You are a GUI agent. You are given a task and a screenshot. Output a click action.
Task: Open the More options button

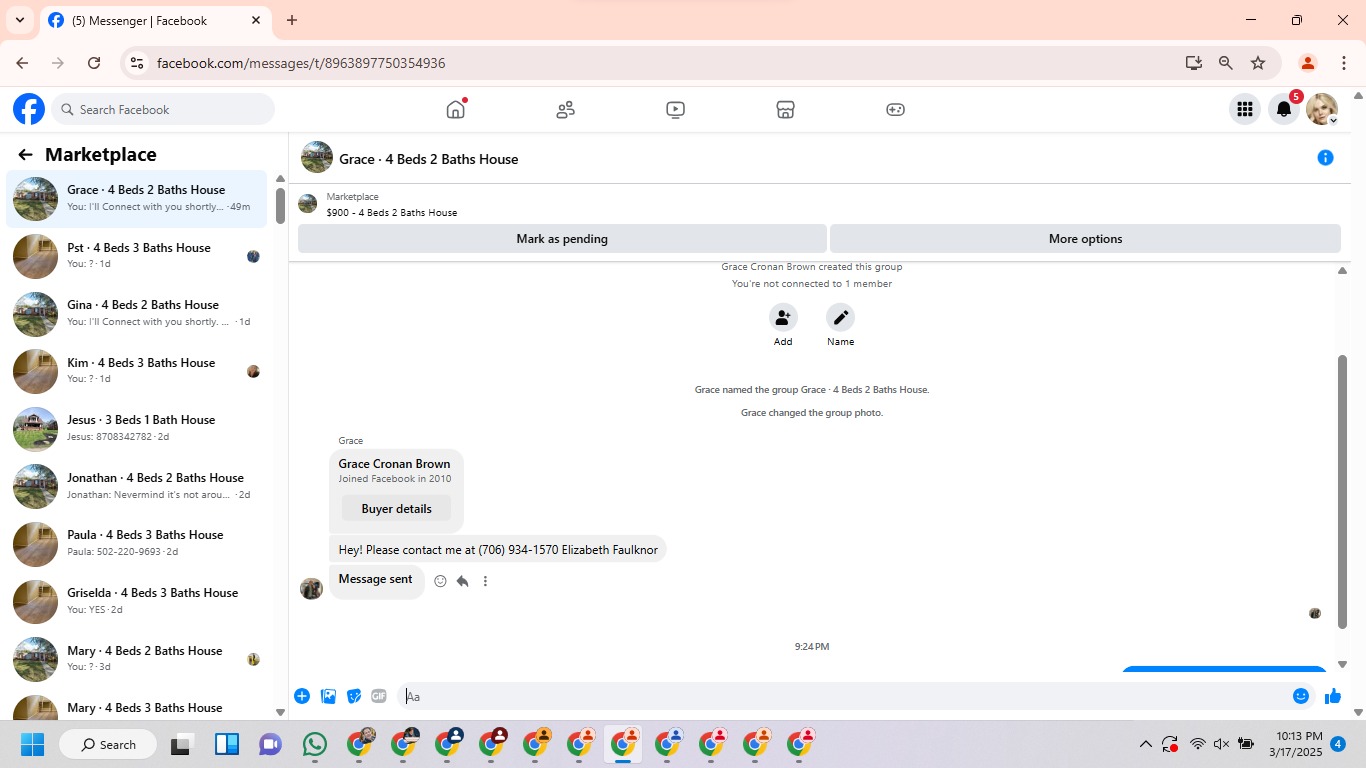(1085, 239)
